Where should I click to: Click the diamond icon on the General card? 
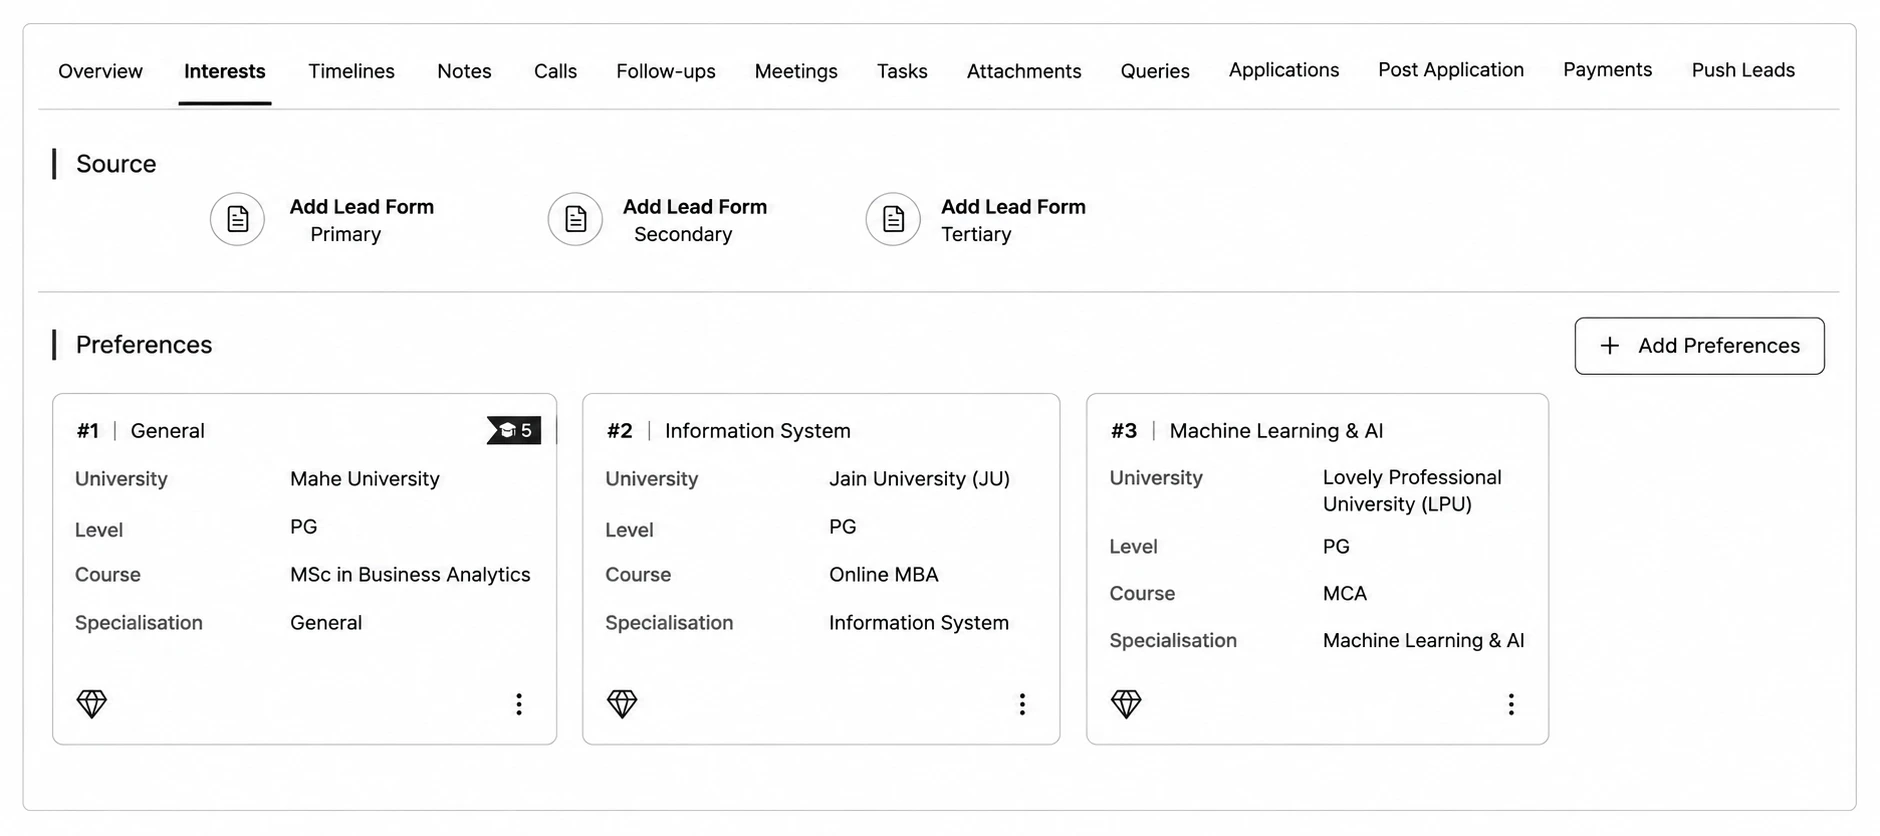click(x=92, y=704)
